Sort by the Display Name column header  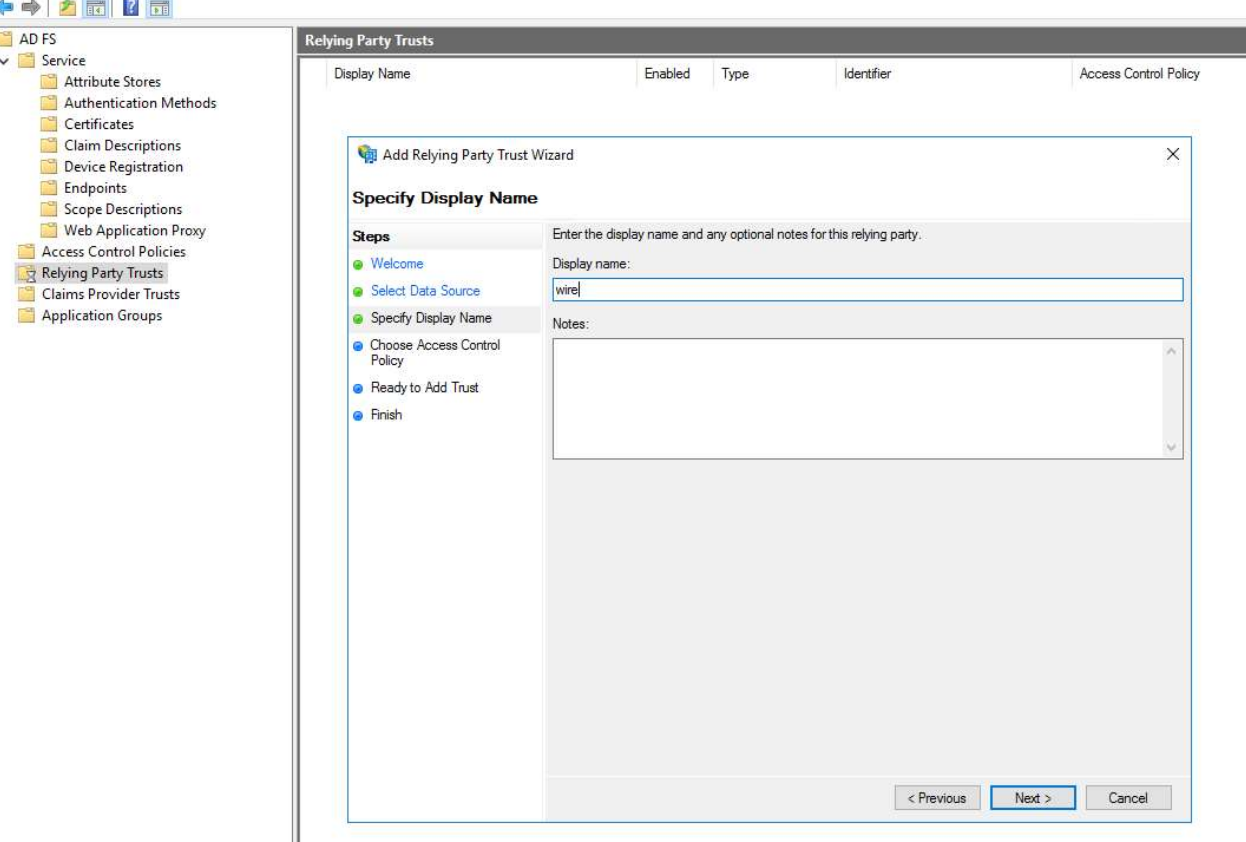pos(372,74)
